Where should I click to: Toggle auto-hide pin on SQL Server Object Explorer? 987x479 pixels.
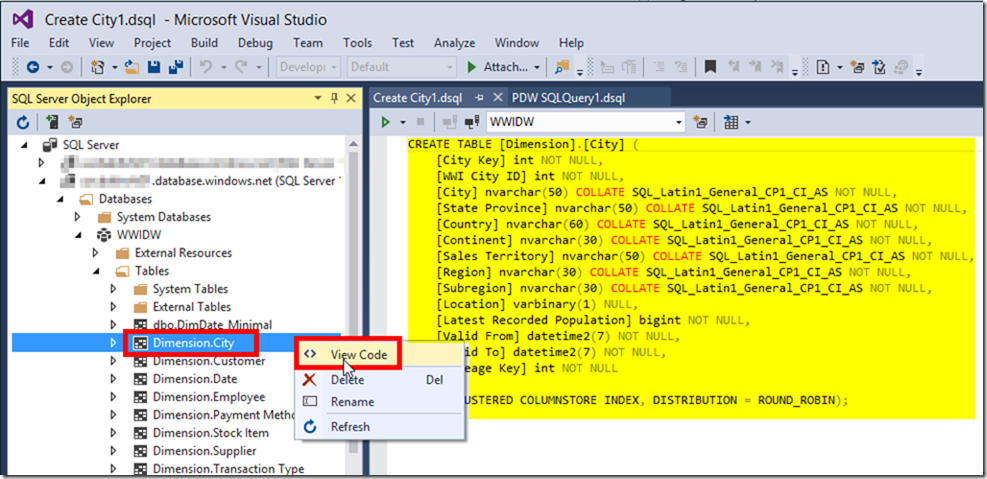click(335, 98)
